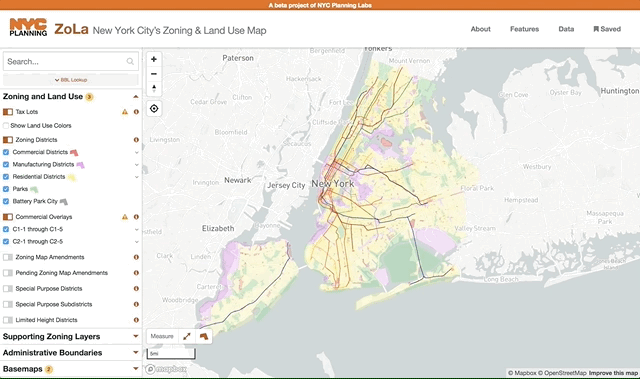Click the NYC Planning logo
The image size is (640, 379).
pos(28,27)
